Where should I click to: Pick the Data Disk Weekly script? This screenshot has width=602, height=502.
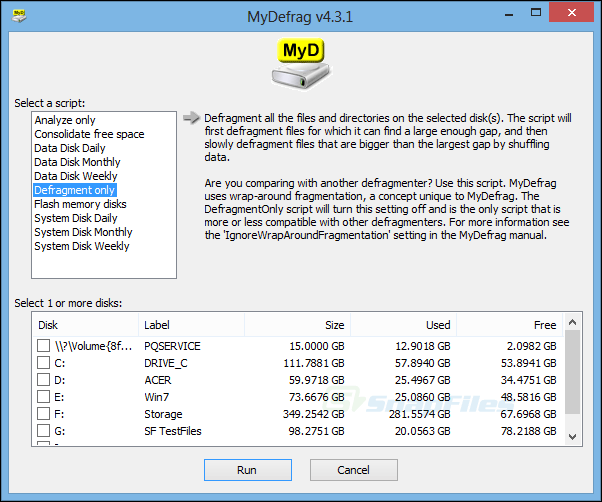[76, 176]
